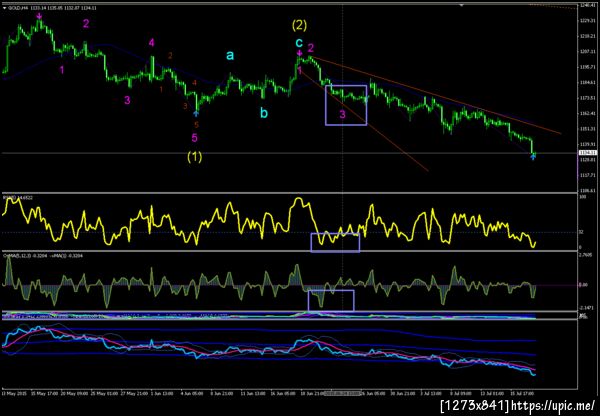Select the magenta 5 label above yellow (1)

pyautogui.click(x=194, y=138)
